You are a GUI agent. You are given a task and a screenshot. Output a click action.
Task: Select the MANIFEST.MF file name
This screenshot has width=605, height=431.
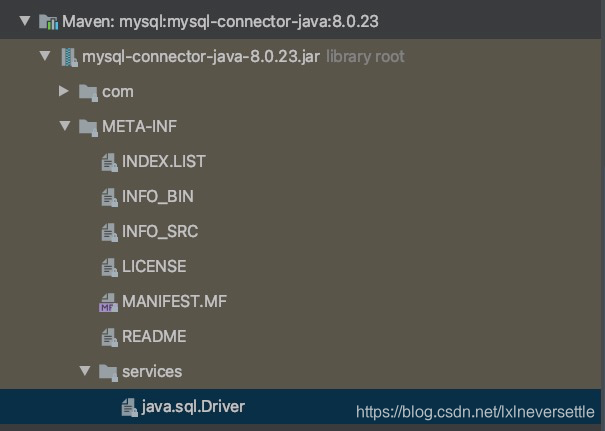tap(174, 302)
